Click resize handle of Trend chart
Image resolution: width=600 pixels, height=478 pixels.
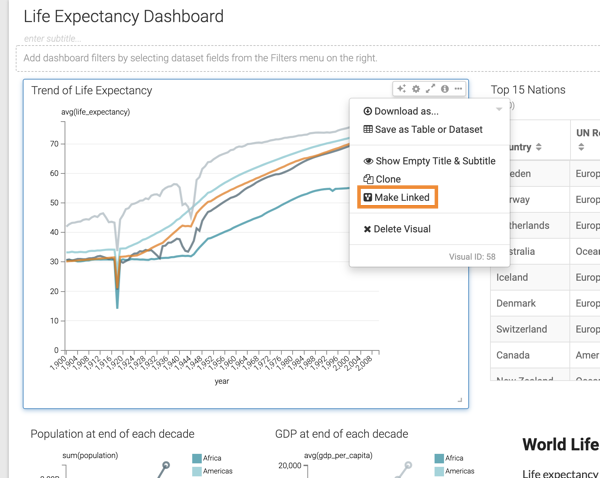[460, 400]
